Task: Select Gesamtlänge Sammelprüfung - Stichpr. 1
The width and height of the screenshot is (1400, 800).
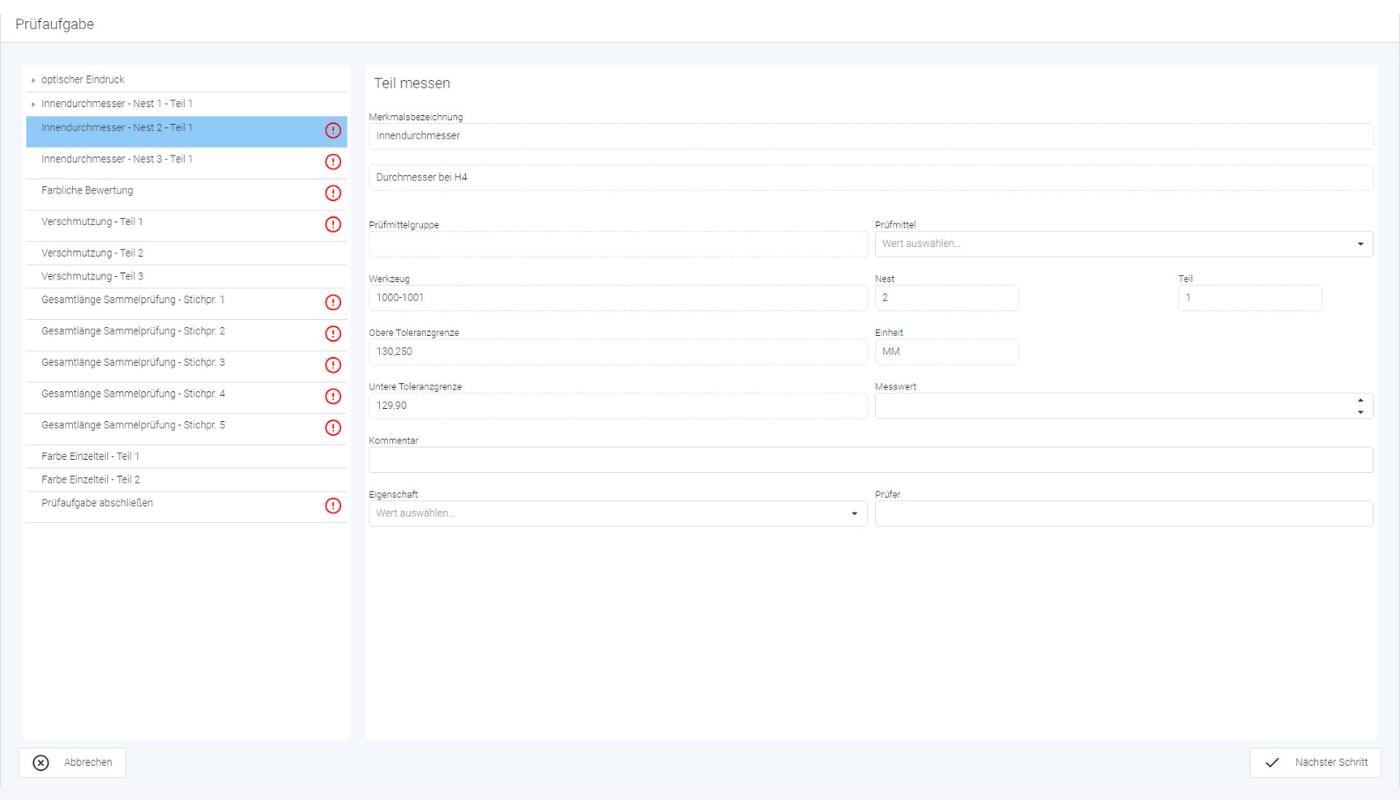Action: tap(186, 302)
